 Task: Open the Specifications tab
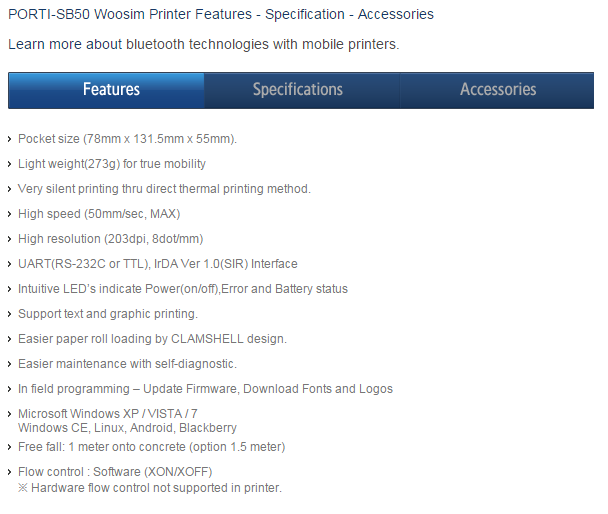[x=302, y=90]
